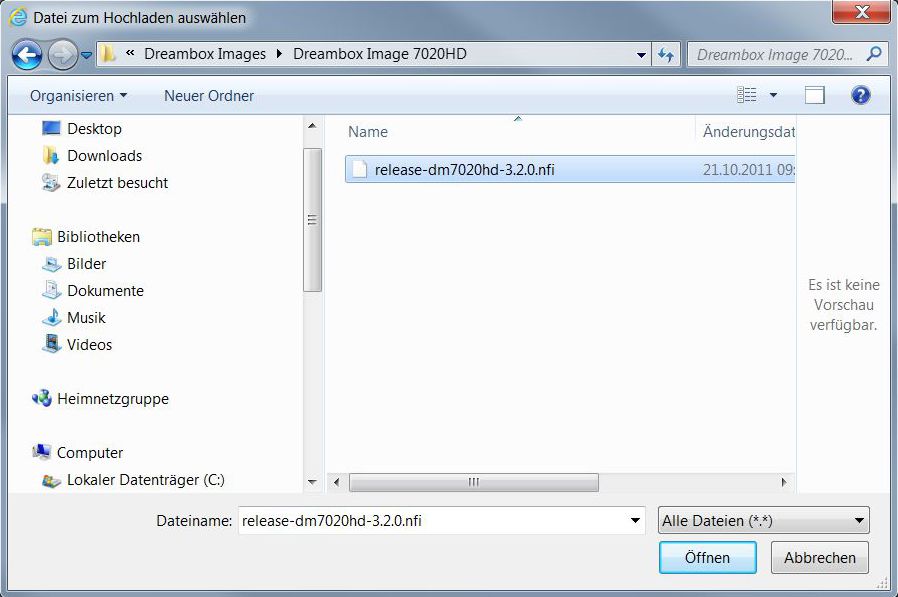The width and height of the screenshot is (898, 597).
Task: Select Computer in the navigation tree
Action: (x=90, y=453)
